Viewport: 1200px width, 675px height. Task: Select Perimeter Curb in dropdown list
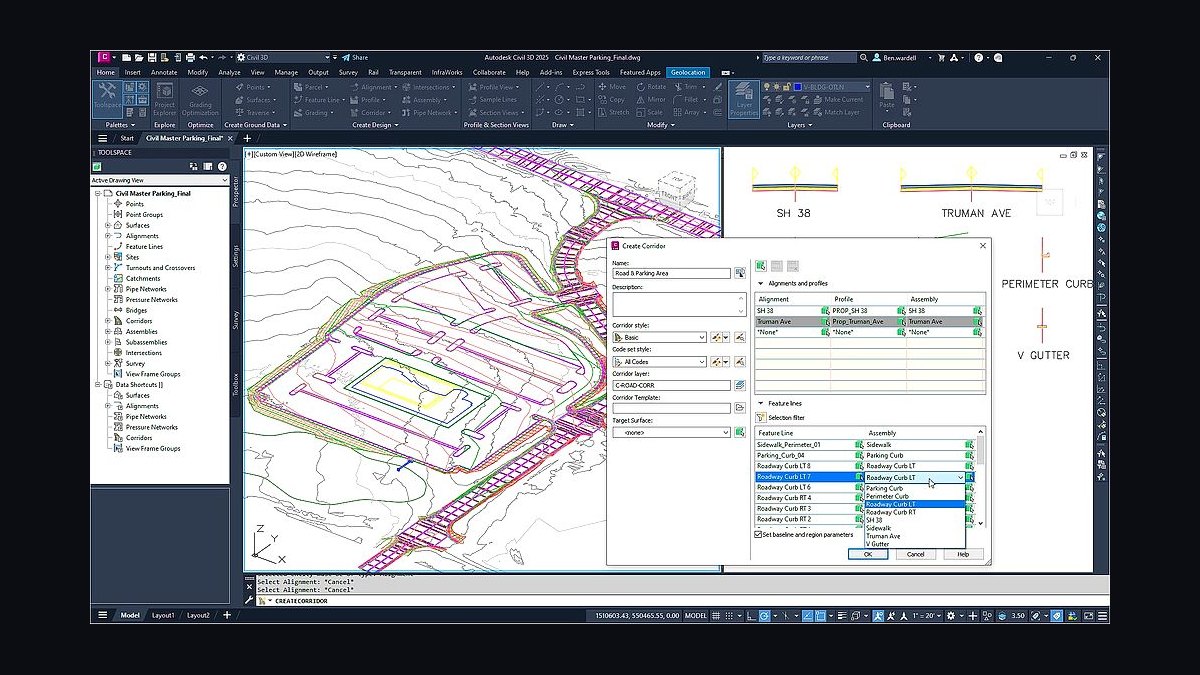pyautogui.click(x=915, y=496)
